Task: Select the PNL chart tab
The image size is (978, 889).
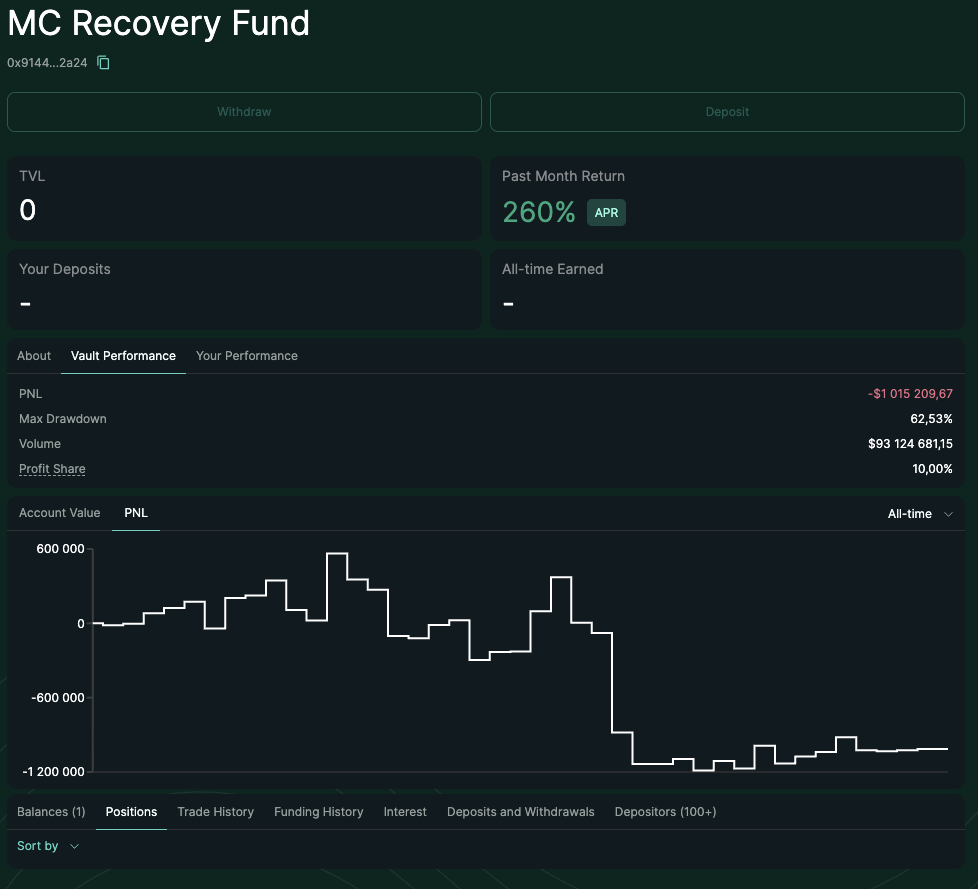Action: (x=136, y=513)
